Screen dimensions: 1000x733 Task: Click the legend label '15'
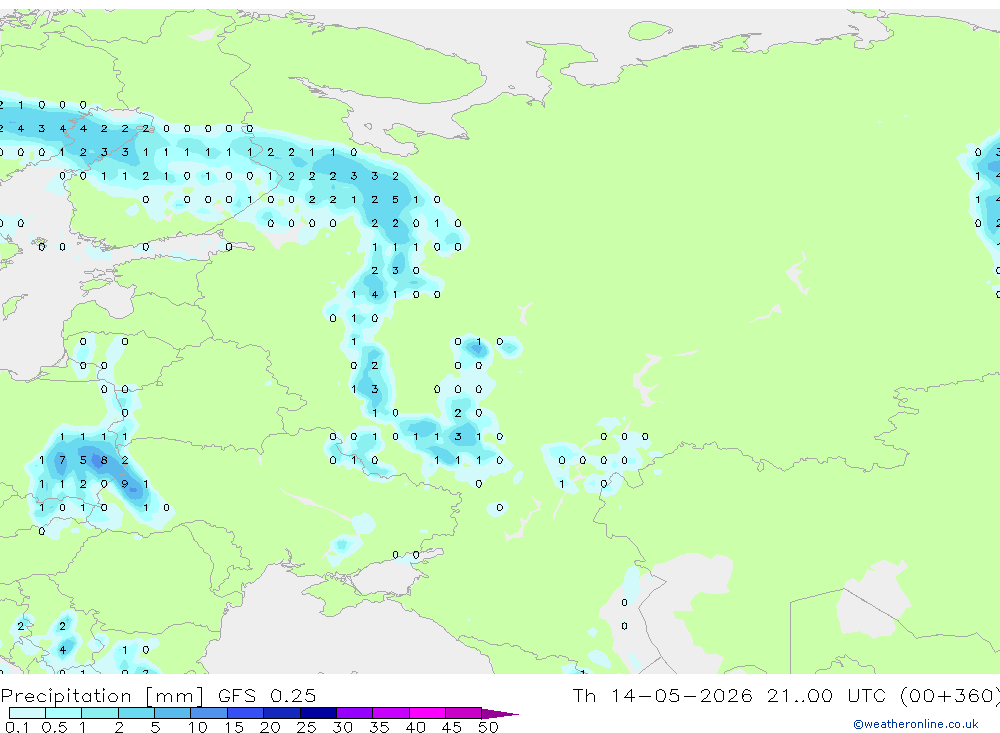[x=234, y=727]
